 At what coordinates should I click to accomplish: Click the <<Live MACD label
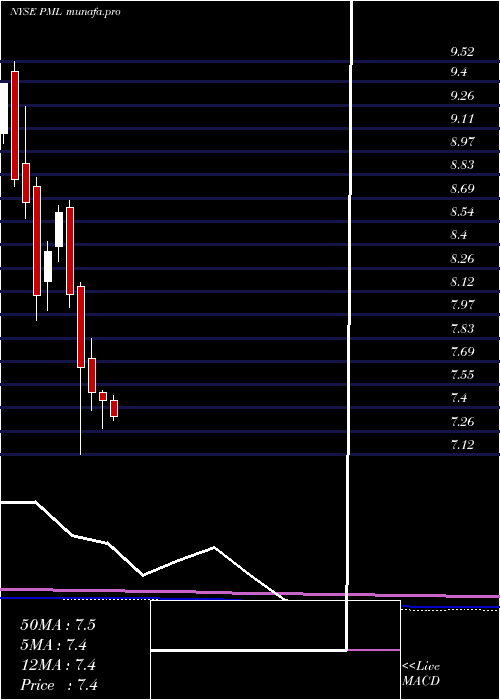point(421,674)
